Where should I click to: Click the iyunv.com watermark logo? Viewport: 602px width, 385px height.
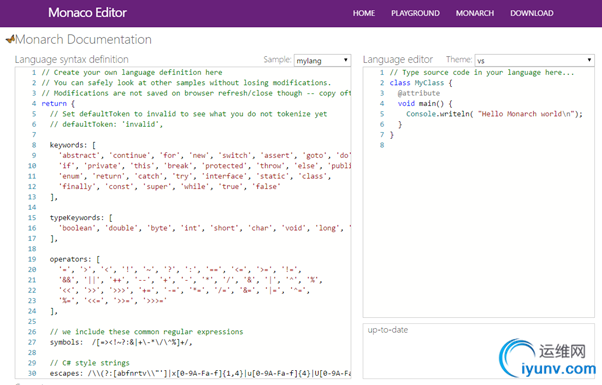pos(547,358)
